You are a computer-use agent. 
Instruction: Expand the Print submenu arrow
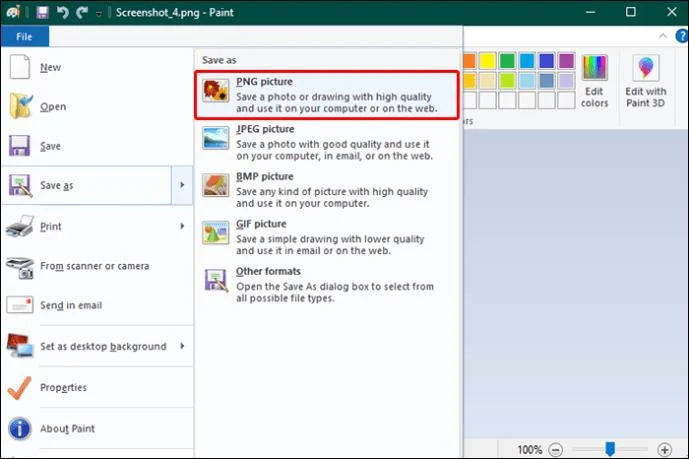tap(182, 226)
